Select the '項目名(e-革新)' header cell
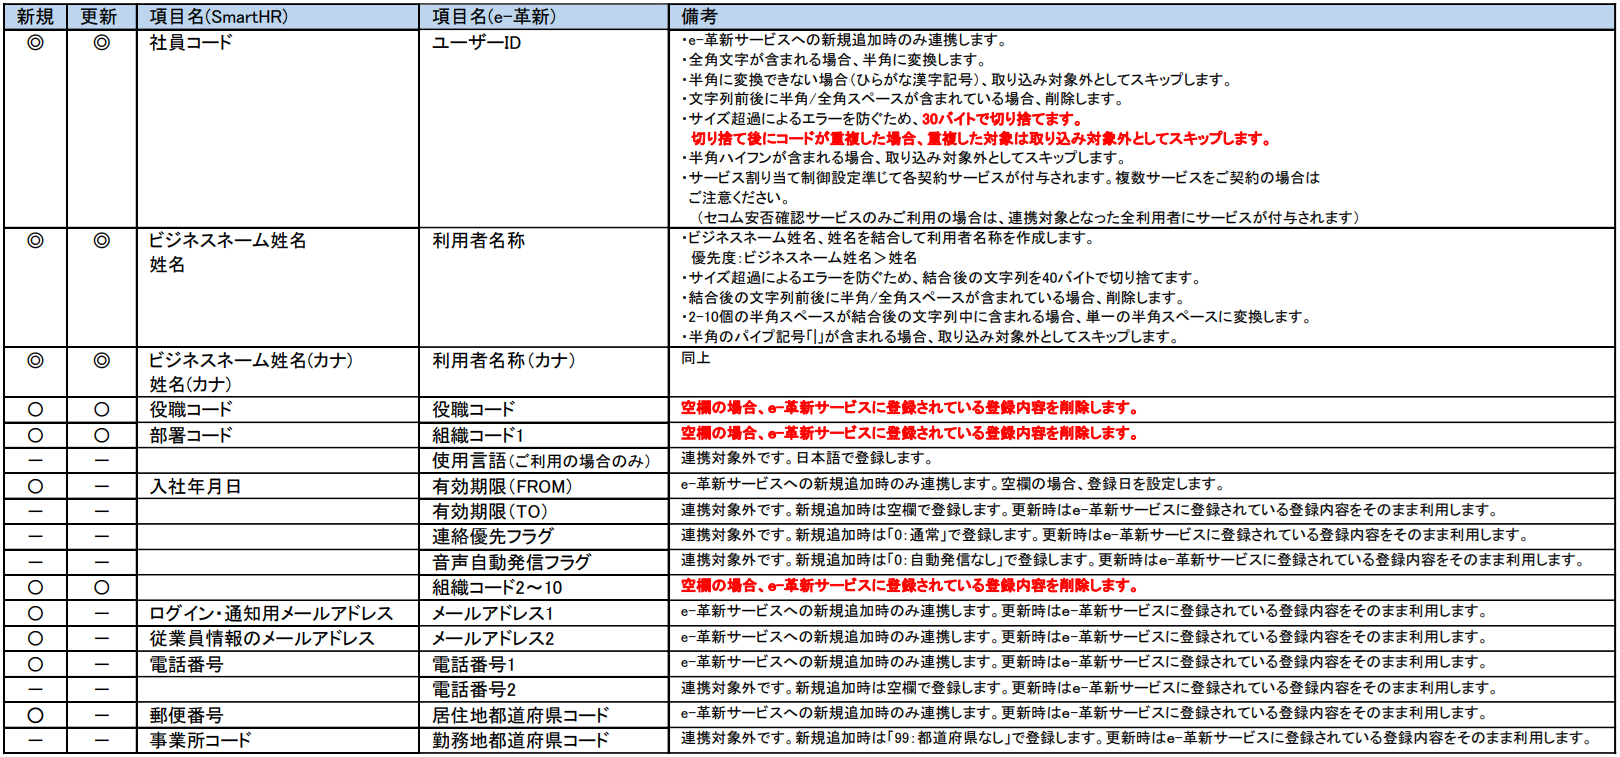Screen dimensions: 1620x757 click(544, 17)
